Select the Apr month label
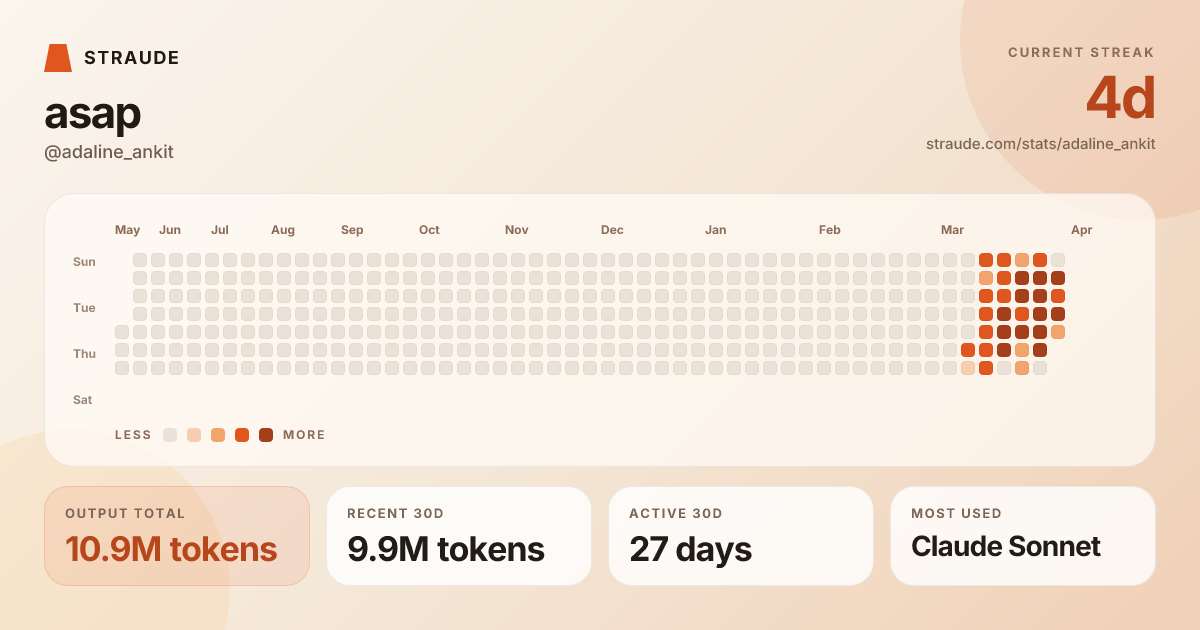This screenshot has width=1200, height=630. coord(1081,230)
